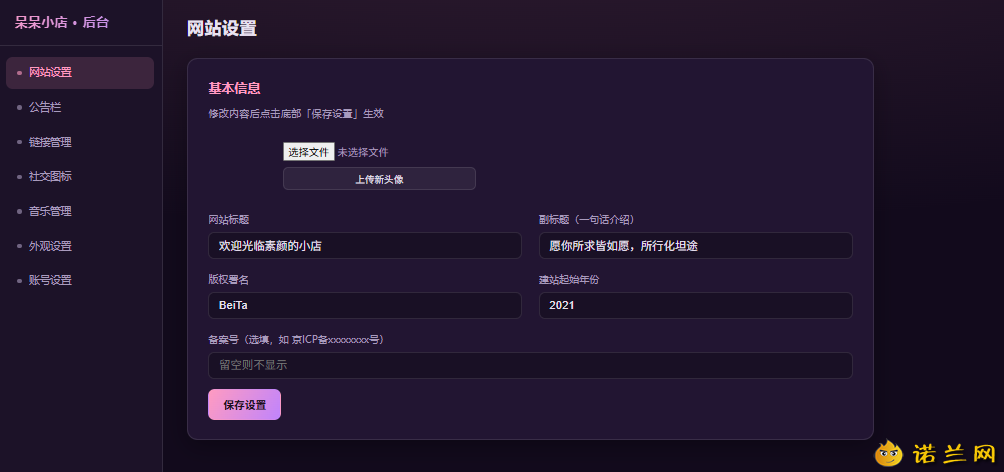Go to 链接管理 in the sidebar
Image resolution: width=1004 pixels, height=472 pixels.
coord(80,142)
